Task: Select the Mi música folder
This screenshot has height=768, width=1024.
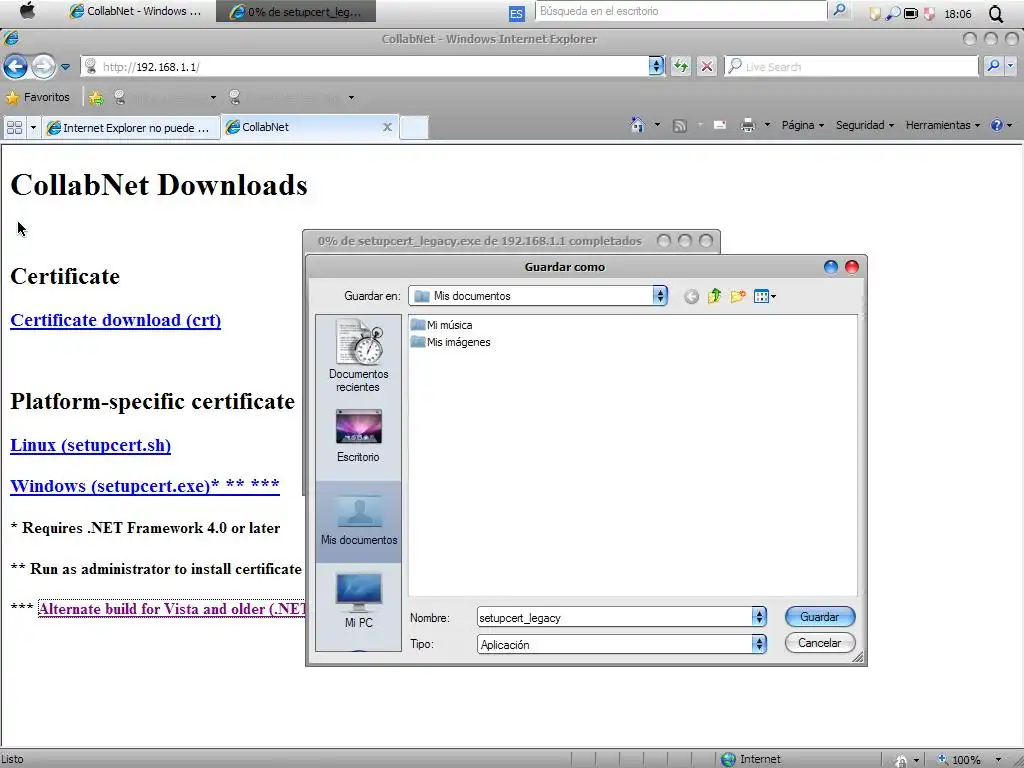Action: pos(441,325)
